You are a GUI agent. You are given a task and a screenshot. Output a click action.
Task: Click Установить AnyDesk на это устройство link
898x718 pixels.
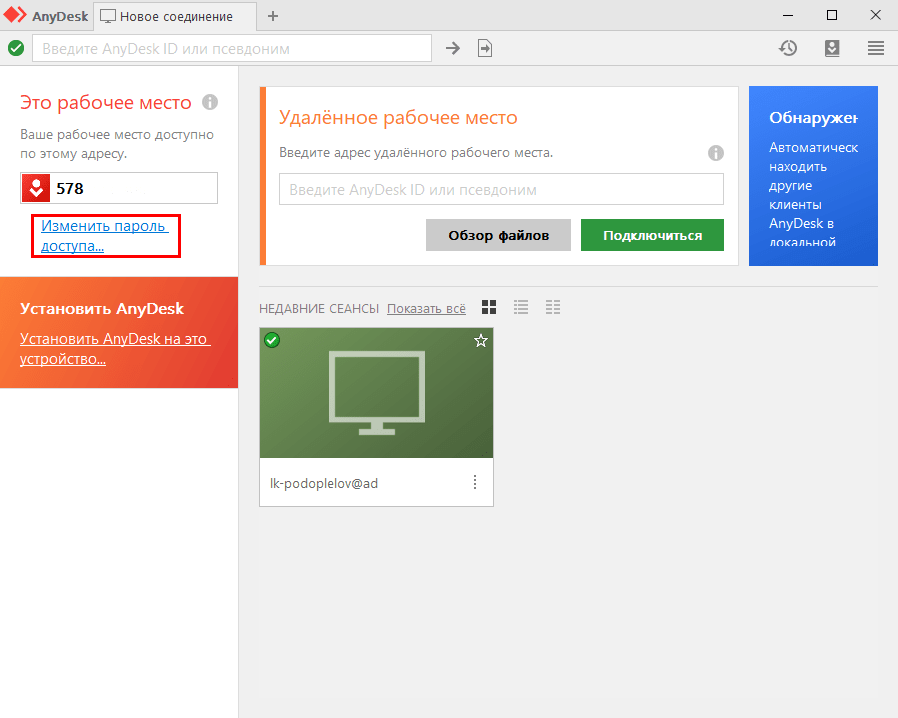coord(115,349)
